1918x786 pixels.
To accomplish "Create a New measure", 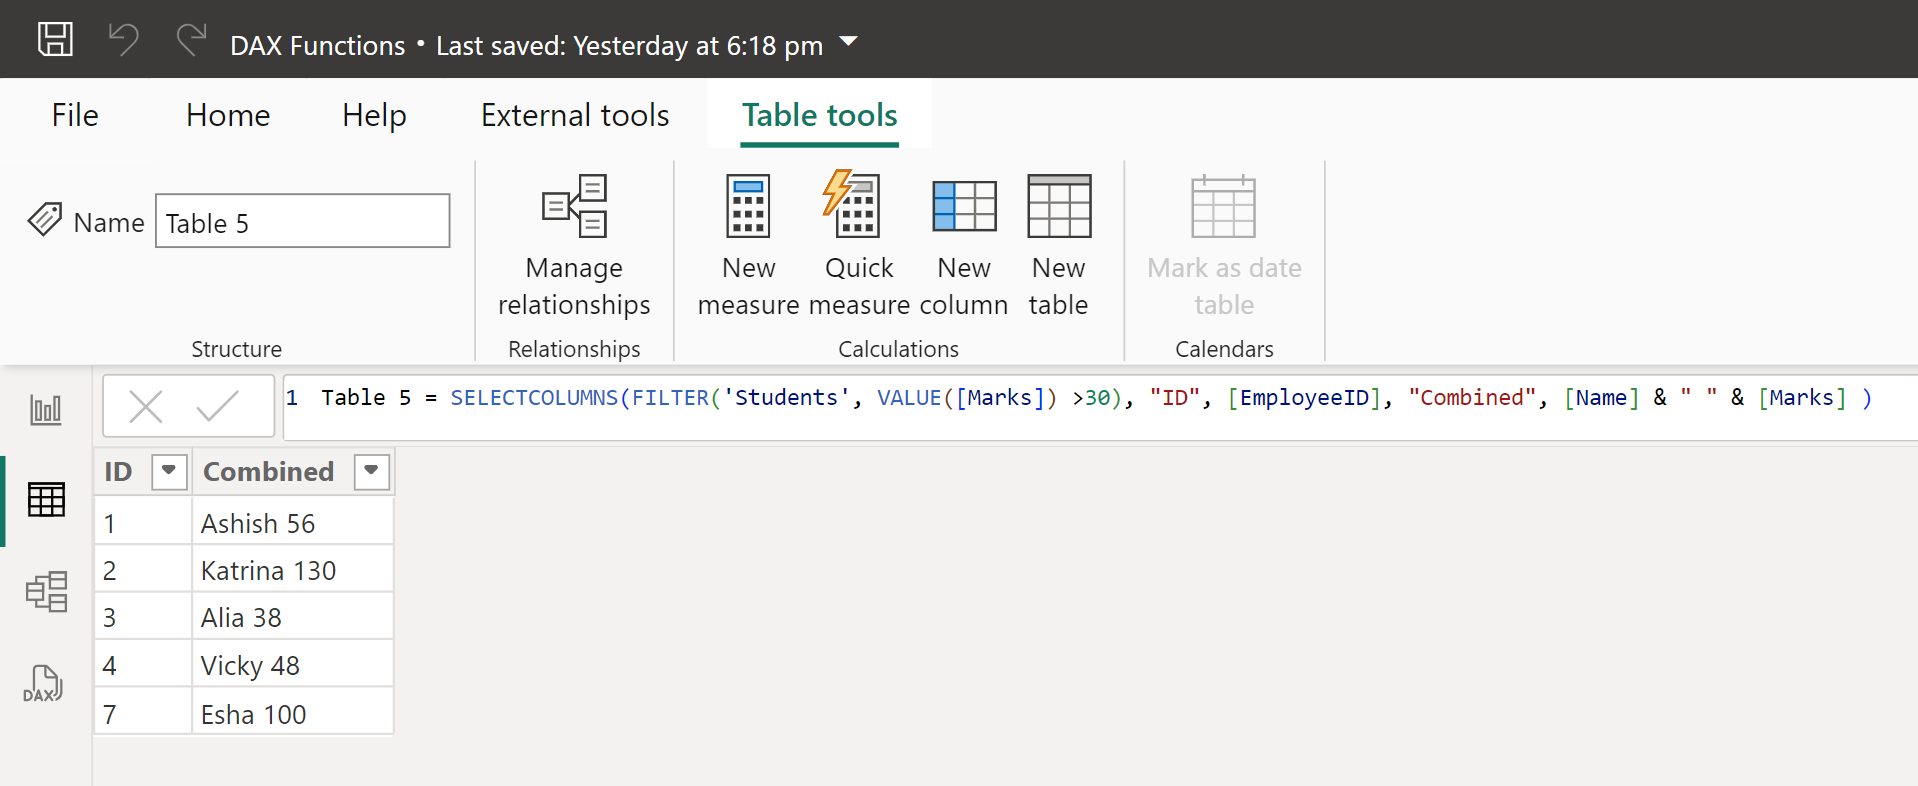I will (x=748, y=246).
